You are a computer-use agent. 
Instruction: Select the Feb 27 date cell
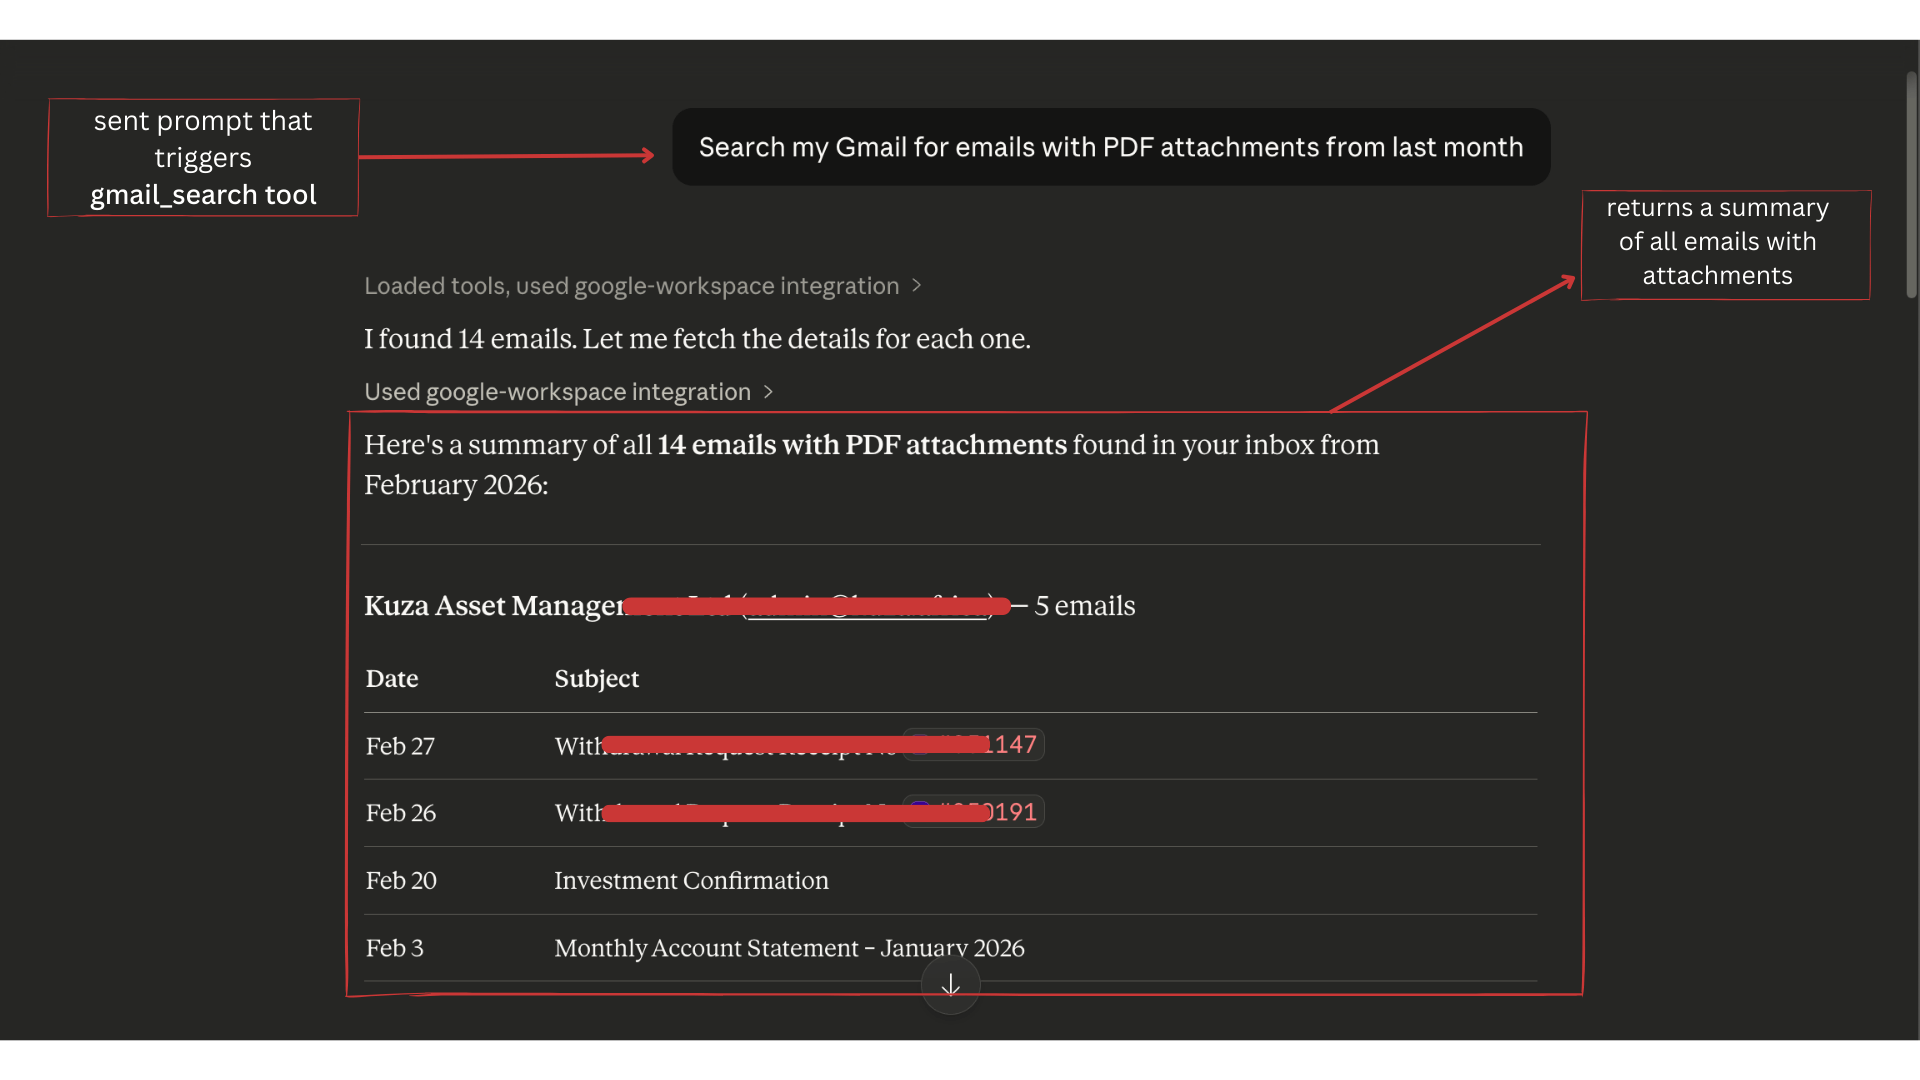(x=400, y=746)
